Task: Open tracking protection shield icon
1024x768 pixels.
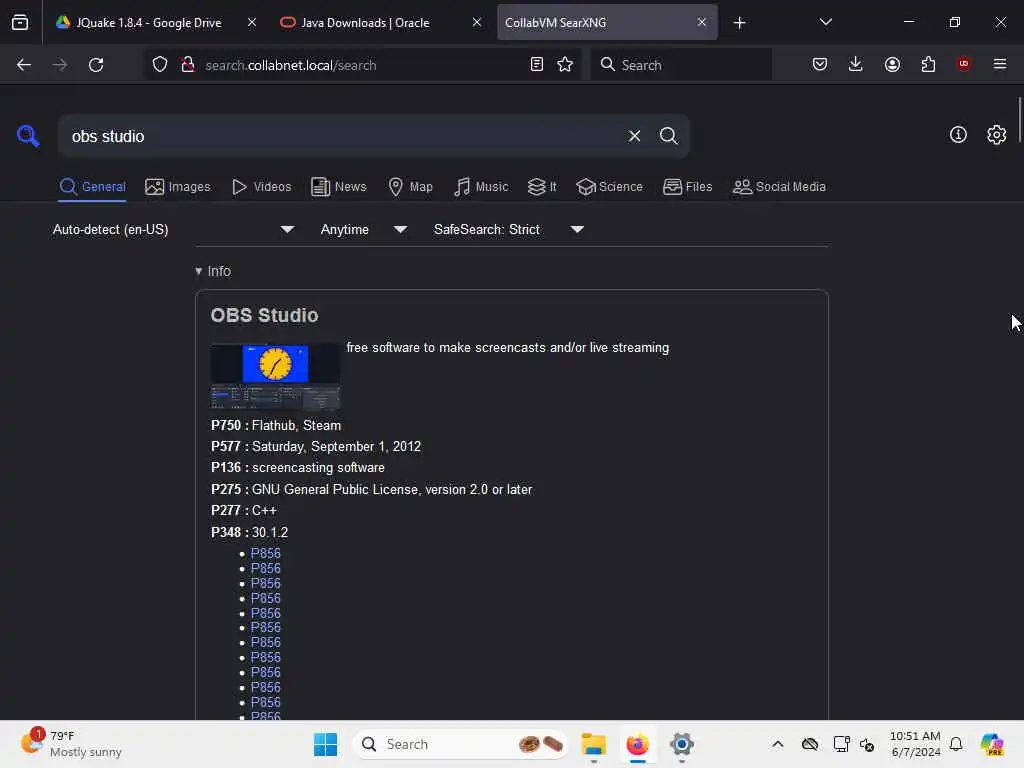Action: [x=160, y=65]
